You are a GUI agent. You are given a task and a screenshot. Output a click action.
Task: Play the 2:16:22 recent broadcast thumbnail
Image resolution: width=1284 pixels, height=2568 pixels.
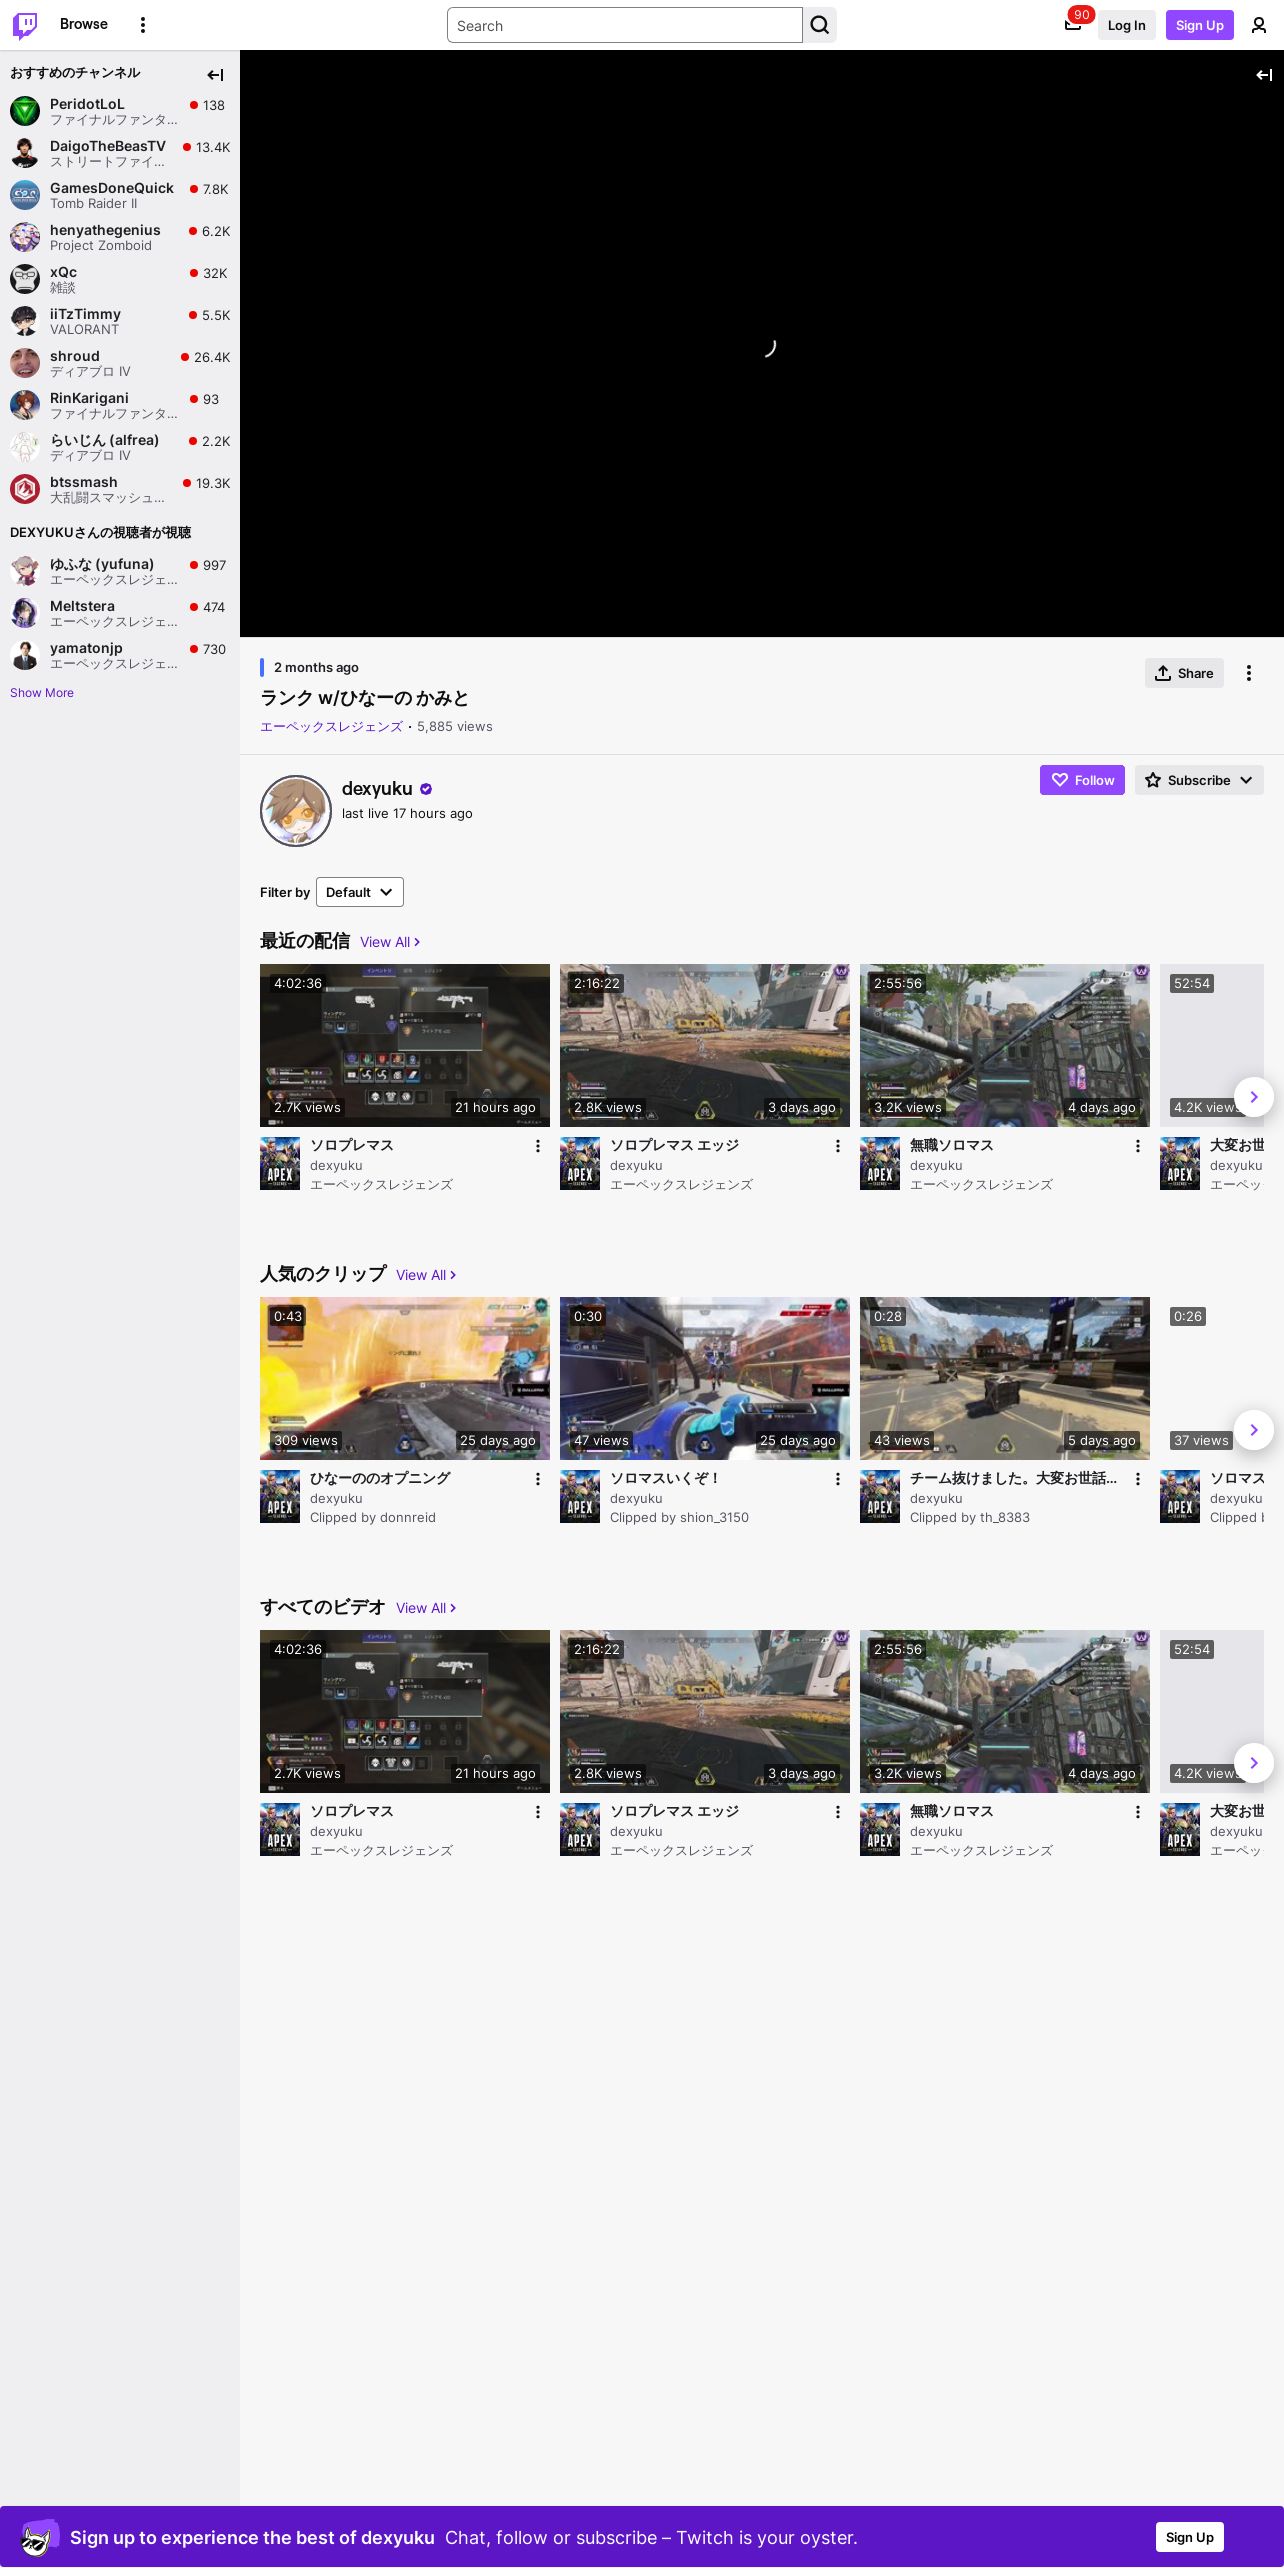[705, 1045]
